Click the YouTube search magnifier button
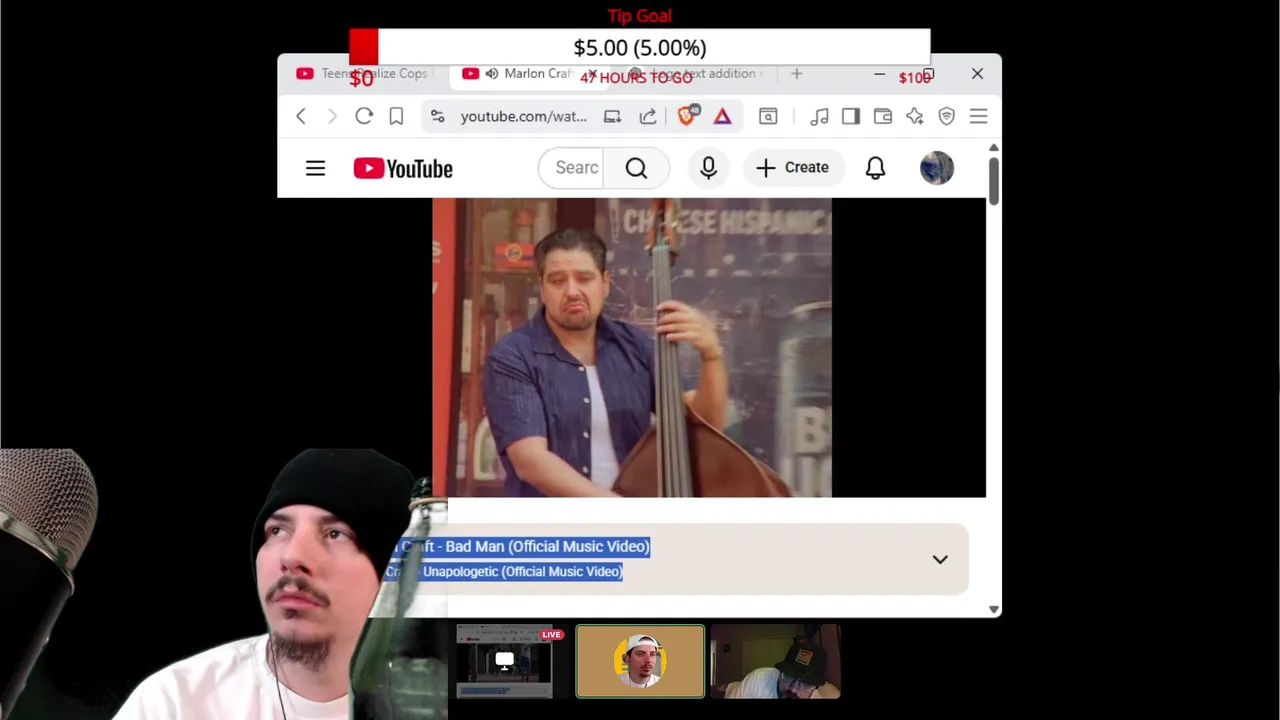 pyautogui.click(x=636, y=168)
